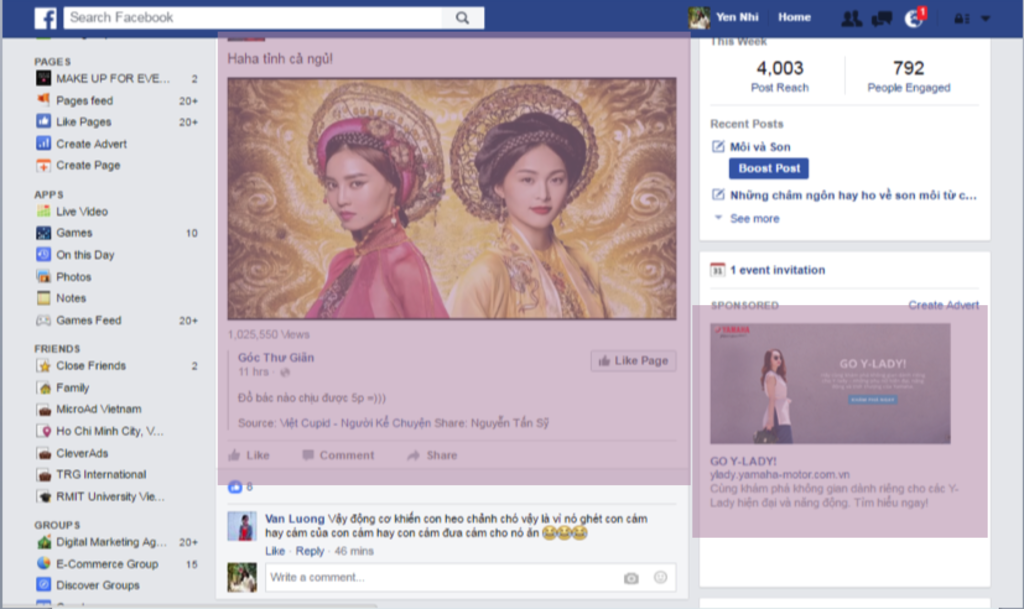The width and height of the screenshot is (1024, 609).
Task: Like Van Luong's comment
Action: pyautogui.click(x=275, y=552)
